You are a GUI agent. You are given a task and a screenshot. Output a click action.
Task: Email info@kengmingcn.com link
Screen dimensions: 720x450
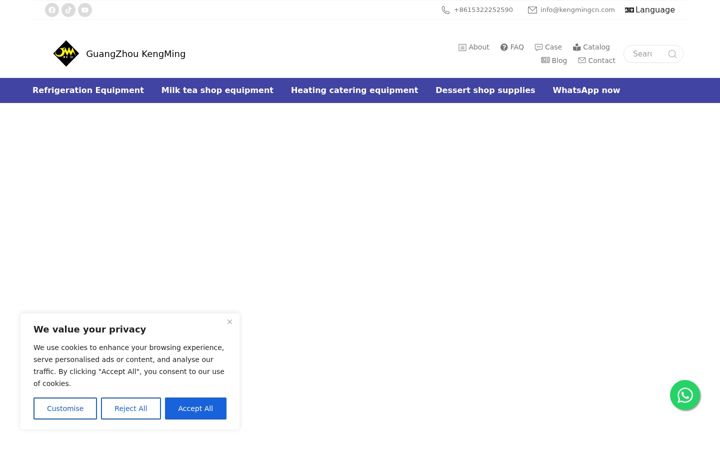[571, 10]
